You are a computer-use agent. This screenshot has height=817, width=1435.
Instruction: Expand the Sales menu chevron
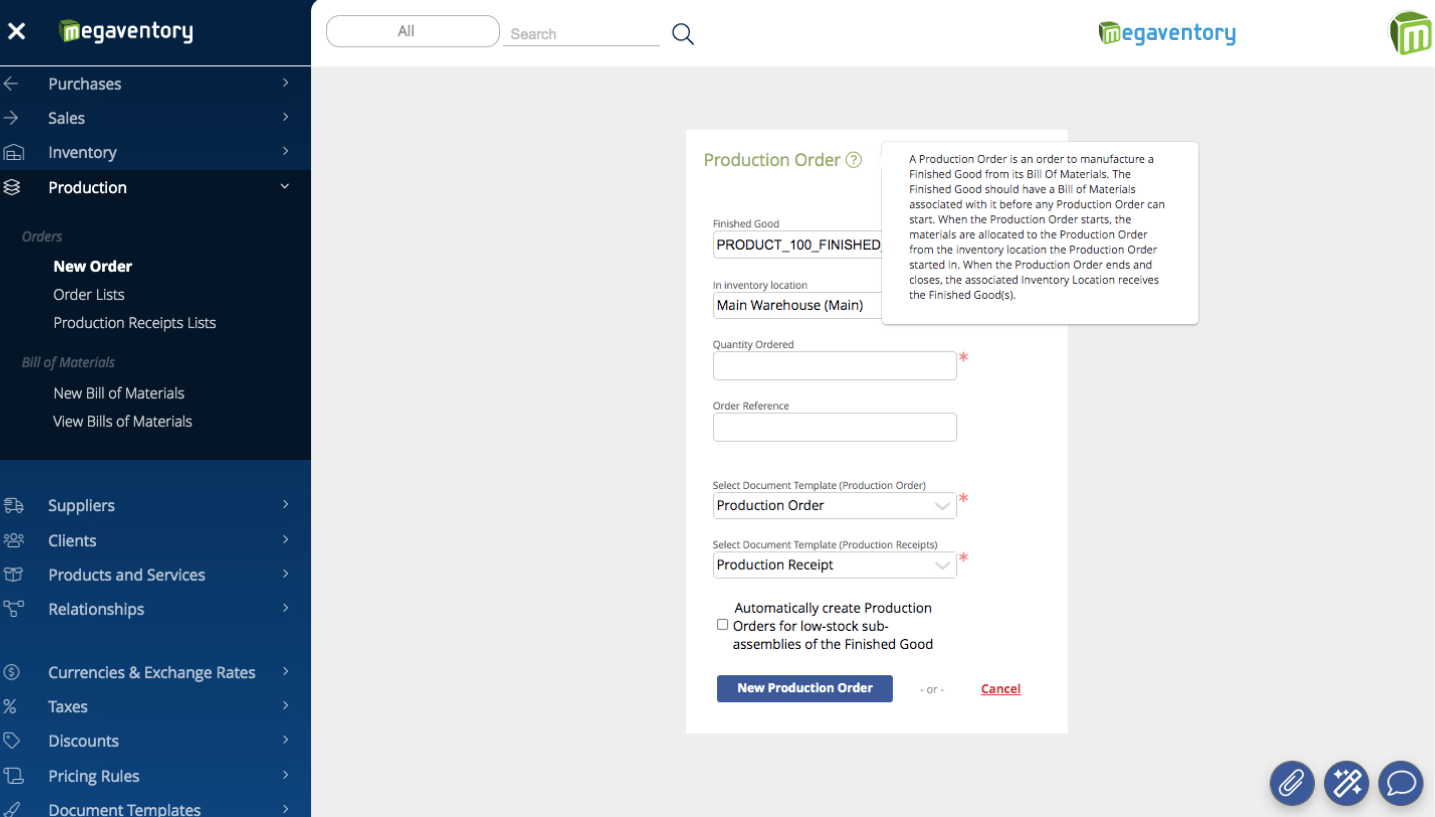click(x=285, y=117)
